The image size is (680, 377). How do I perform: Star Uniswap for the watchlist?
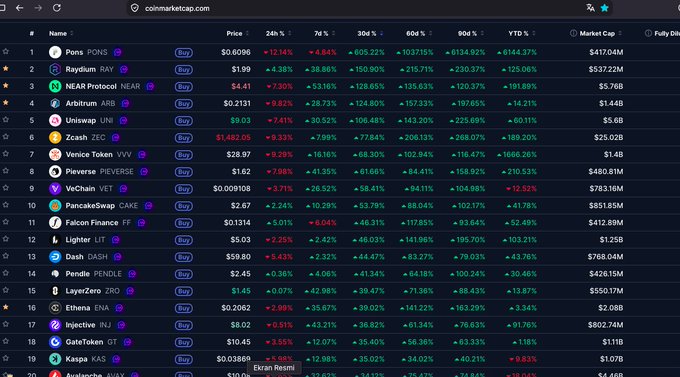(x=6, y=120)
